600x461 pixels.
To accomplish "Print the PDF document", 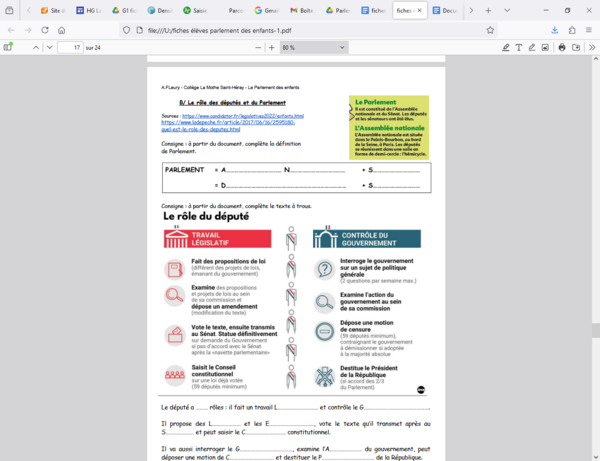I will [562, 47].
